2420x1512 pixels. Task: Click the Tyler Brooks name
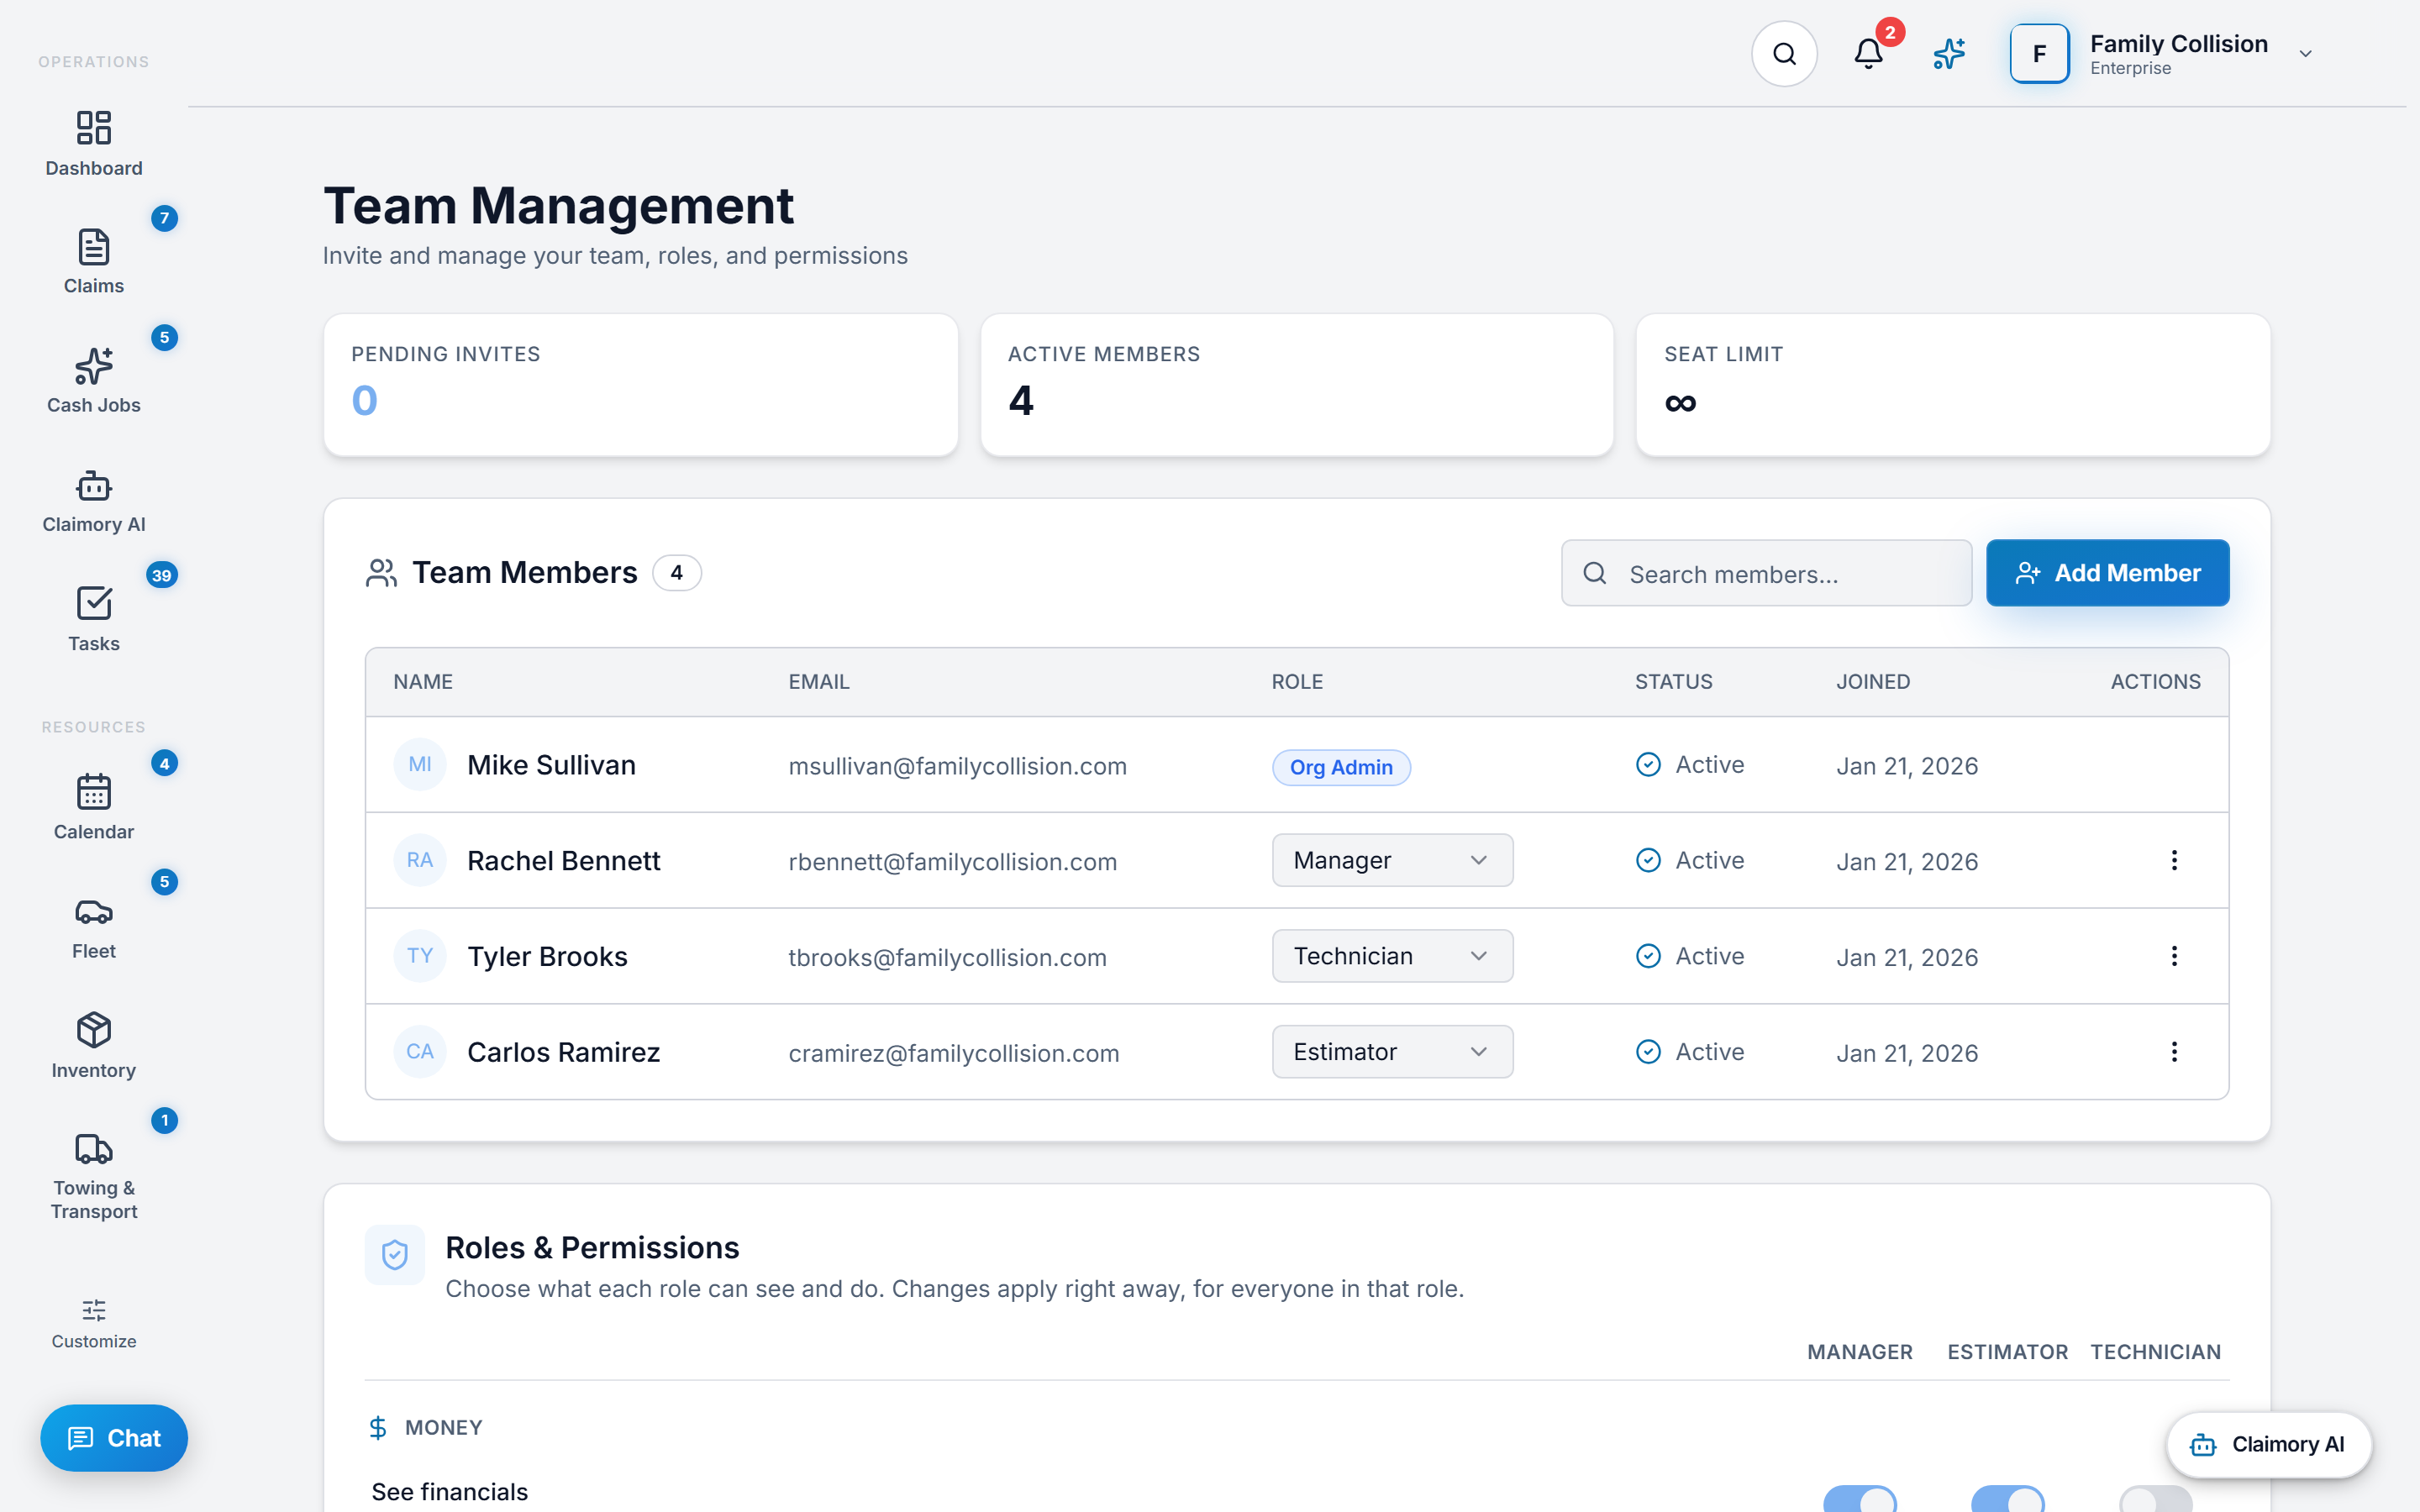point(547,957)
